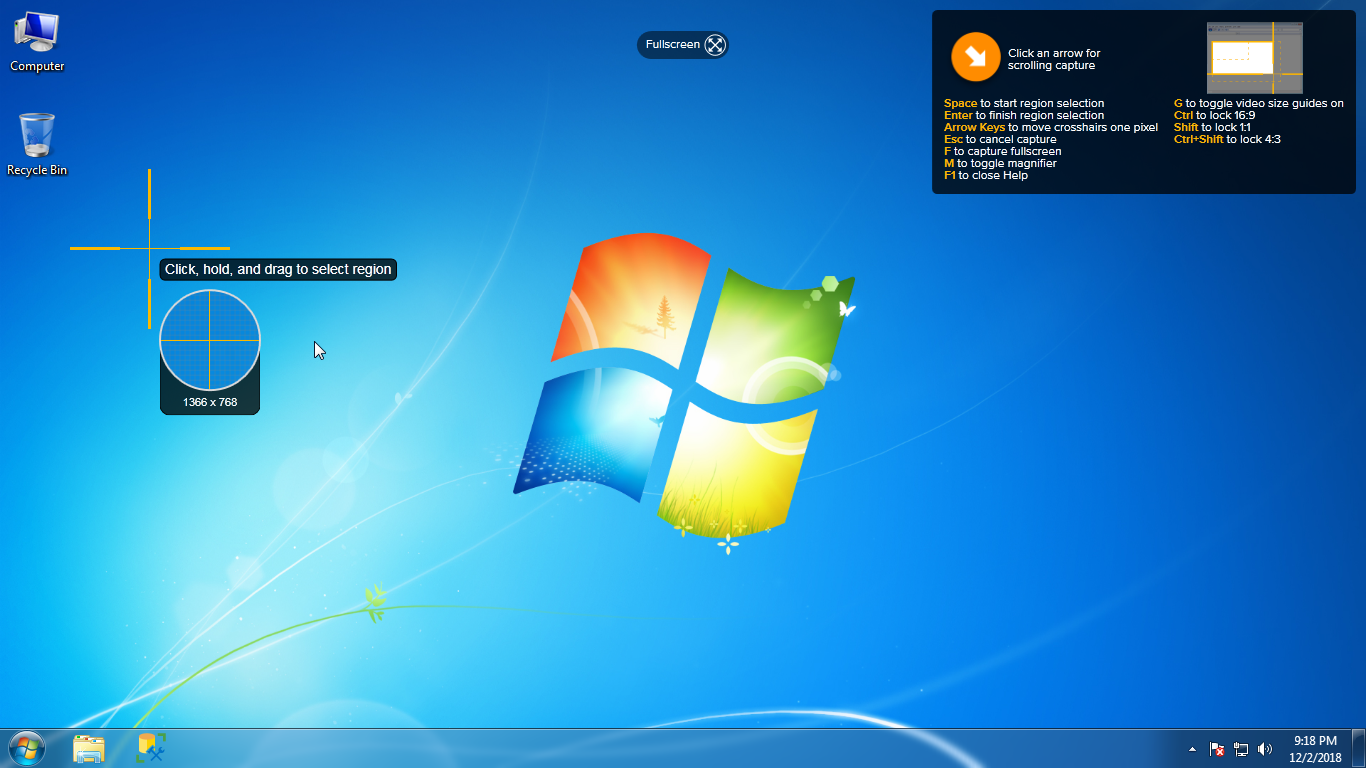Open Action Center flag icon

[1217, 749]
